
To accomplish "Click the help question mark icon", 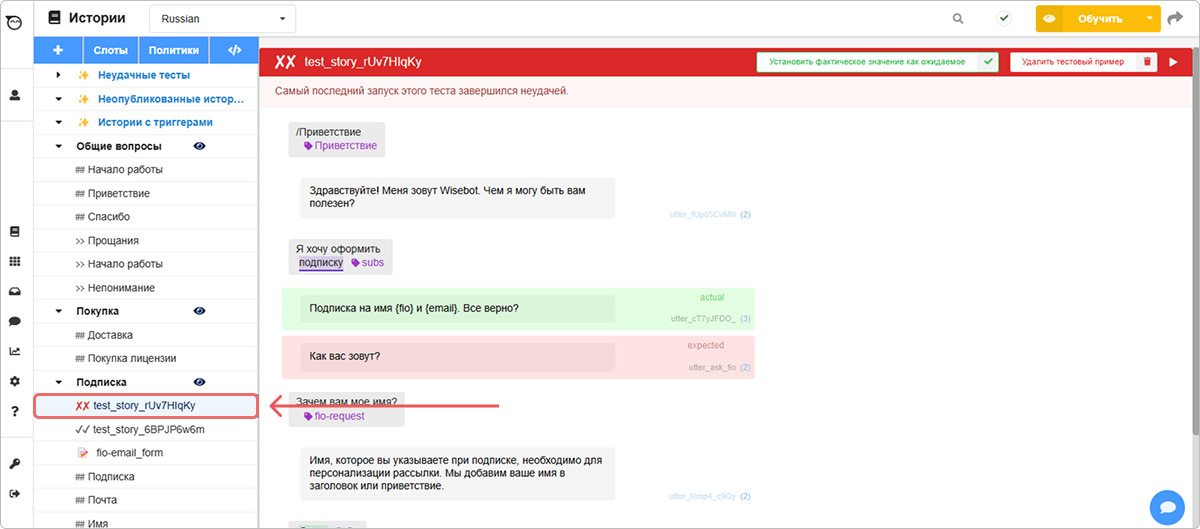I will [15, 411].
